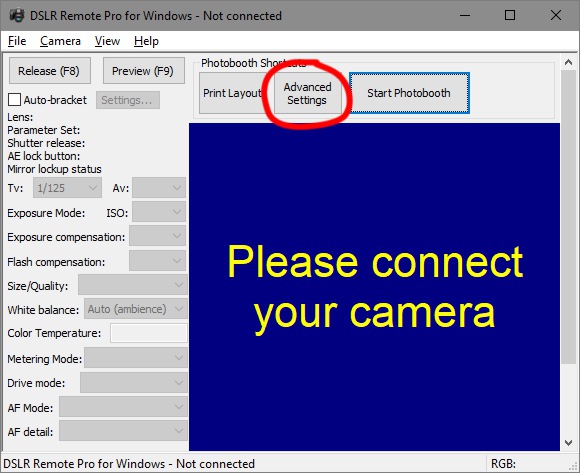Maximize the DSLR Remote Pro window

tap(510, 15)
